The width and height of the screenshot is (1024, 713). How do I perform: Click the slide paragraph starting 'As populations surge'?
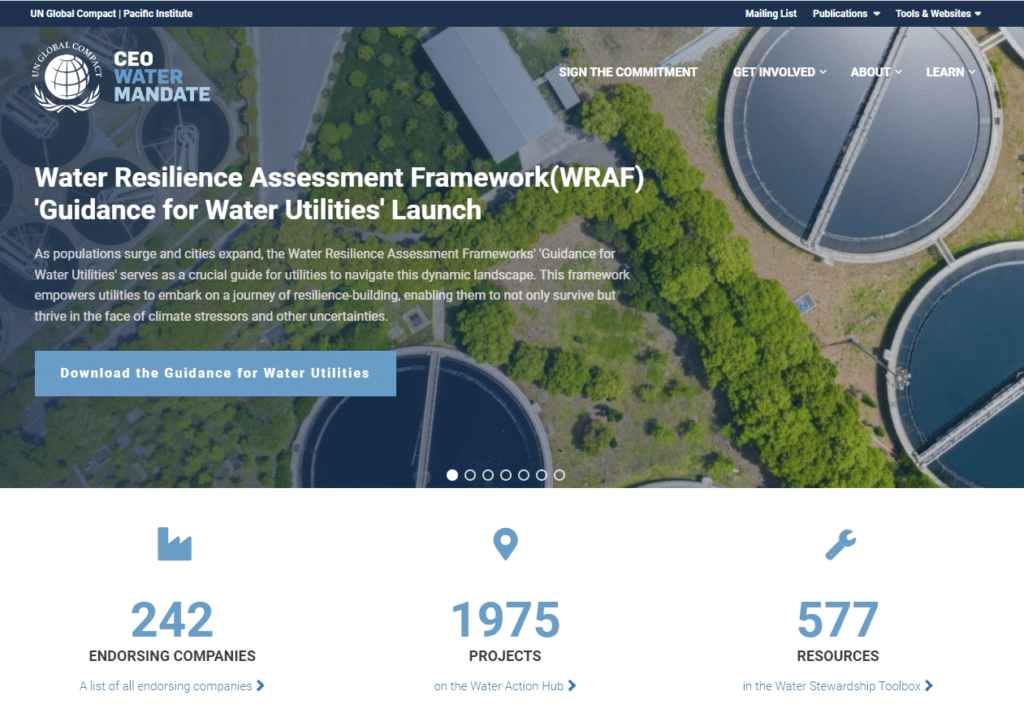332,285
